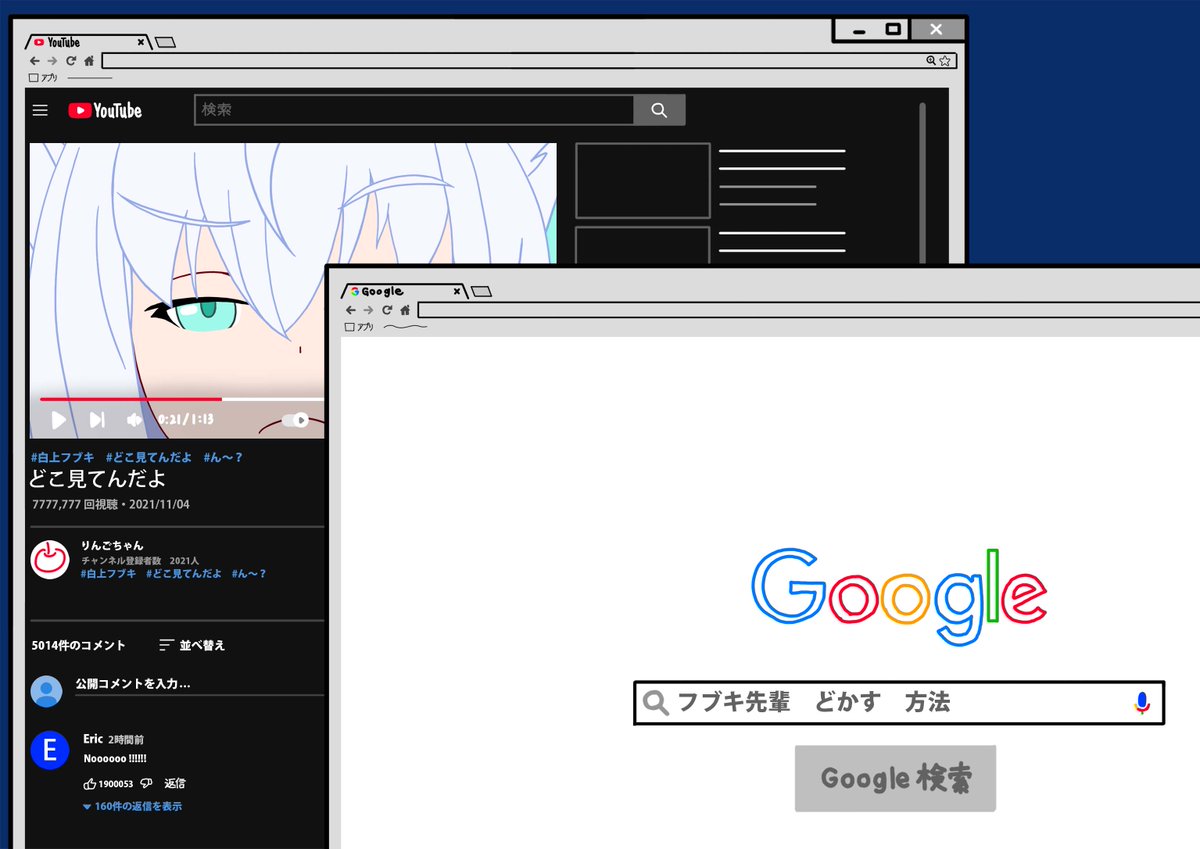Viewport: 1200px width, 849px height.
Task: Open a new tab in Google window
Action: pyautogui.click(x=481, y=291)
